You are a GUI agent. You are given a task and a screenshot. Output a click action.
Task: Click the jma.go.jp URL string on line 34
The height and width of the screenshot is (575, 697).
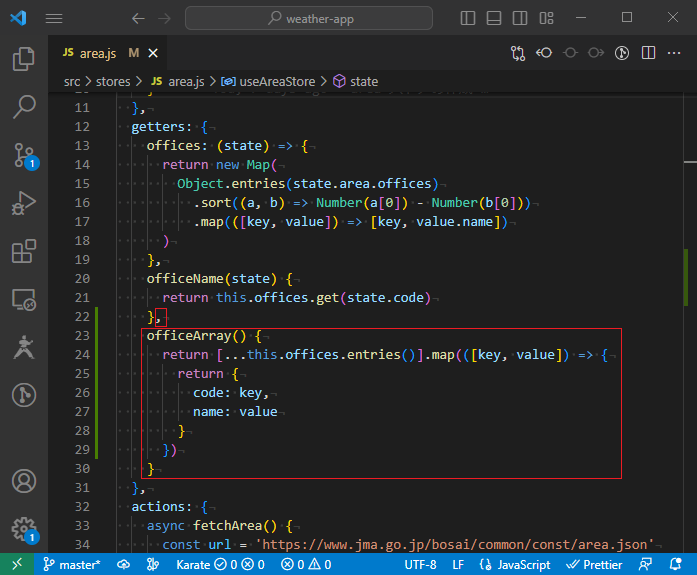(455, 545)
